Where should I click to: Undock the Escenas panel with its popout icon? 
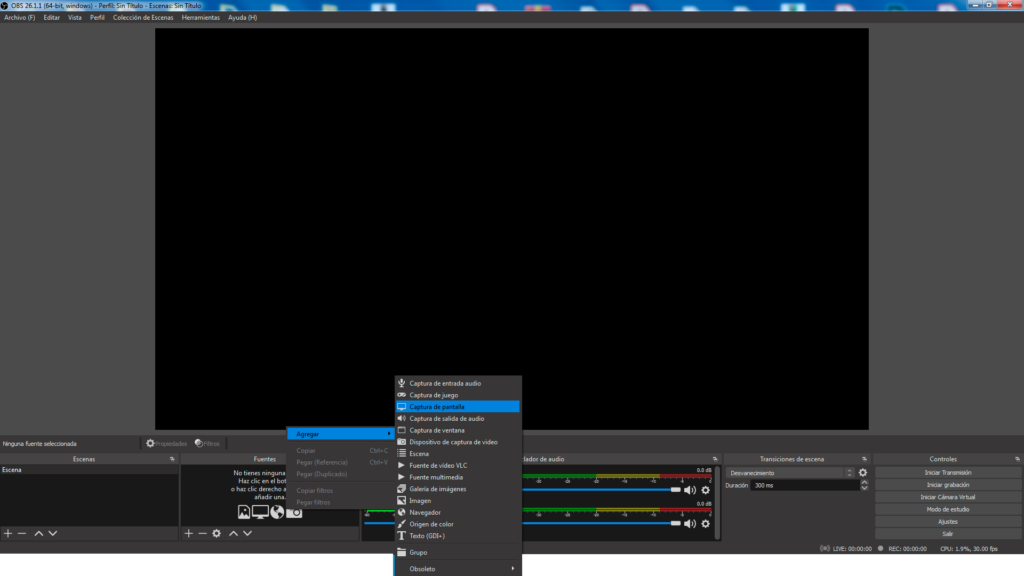172,459
